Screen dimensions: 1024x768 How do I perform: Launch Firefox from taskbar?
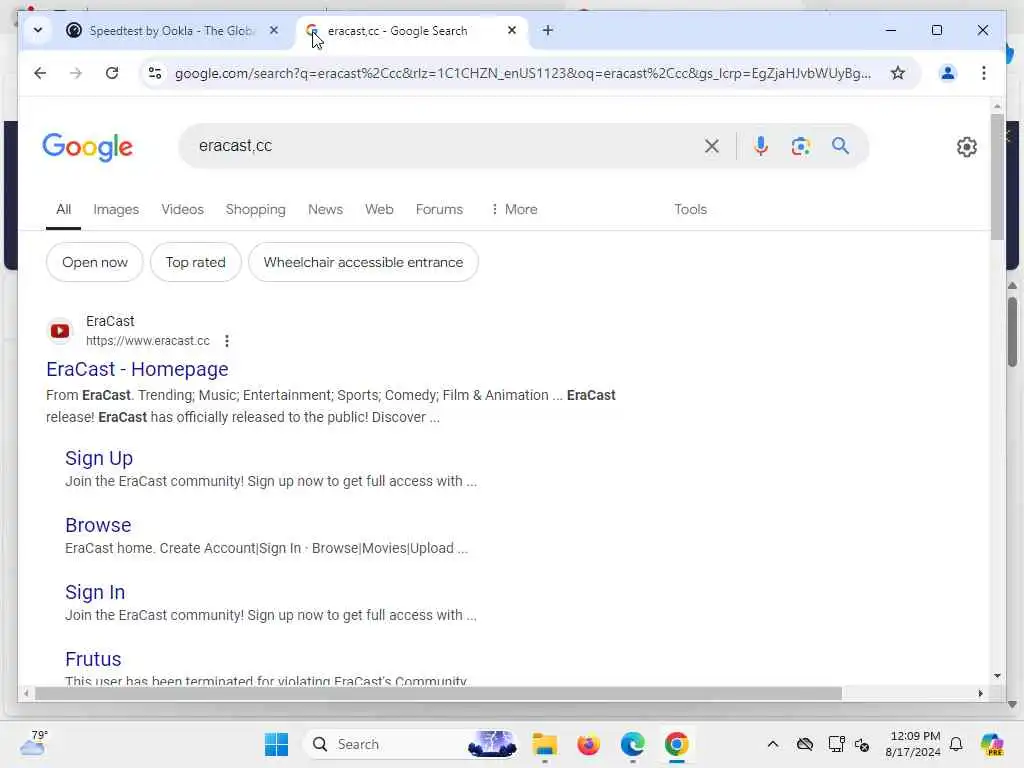pos(588,744)
